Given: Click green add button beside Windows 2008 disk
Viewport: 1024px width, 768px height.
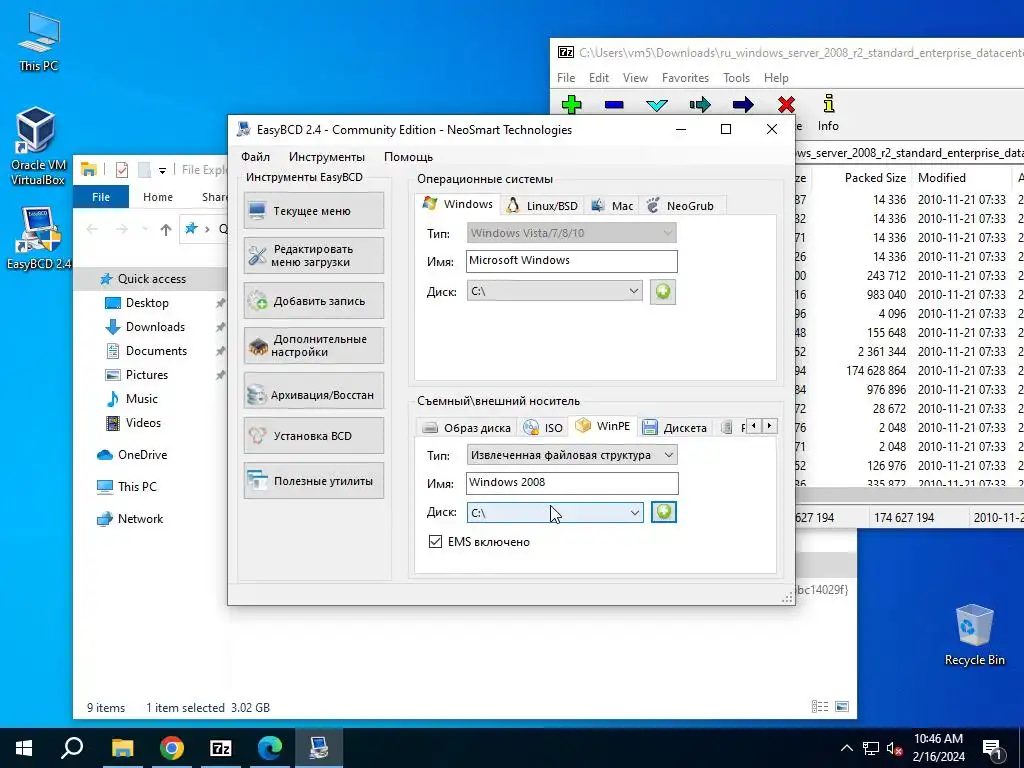Looking at the screenshot, I should 664,512.
